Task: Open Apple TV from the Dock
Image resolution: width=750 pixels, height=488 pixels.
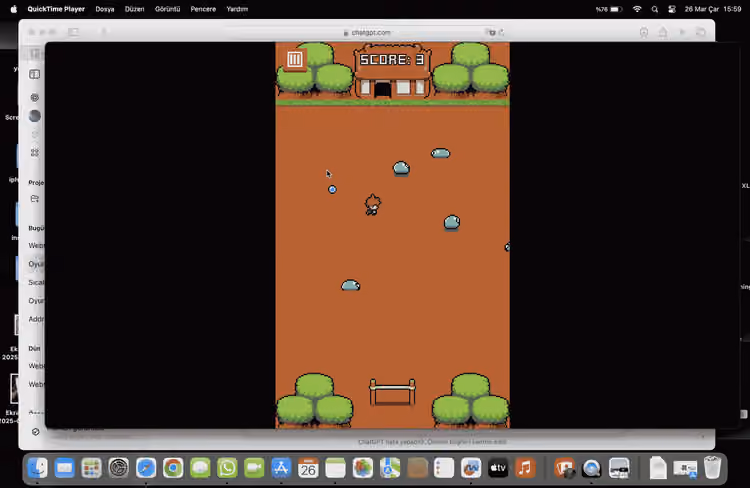Action: [x=498, y=468]
